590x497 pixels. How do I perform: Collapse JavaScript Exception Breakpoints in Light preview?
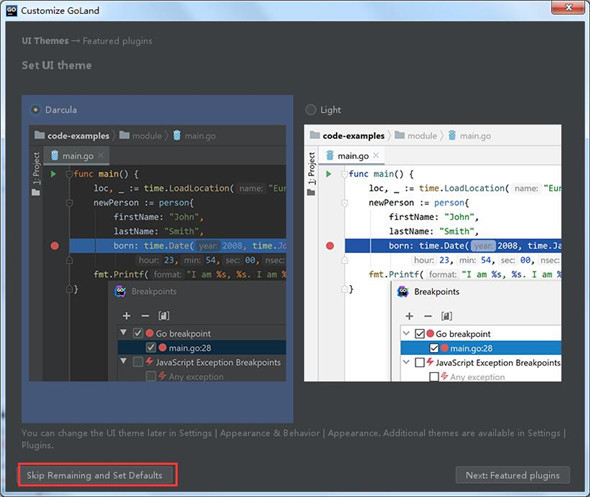coord(406,362)
